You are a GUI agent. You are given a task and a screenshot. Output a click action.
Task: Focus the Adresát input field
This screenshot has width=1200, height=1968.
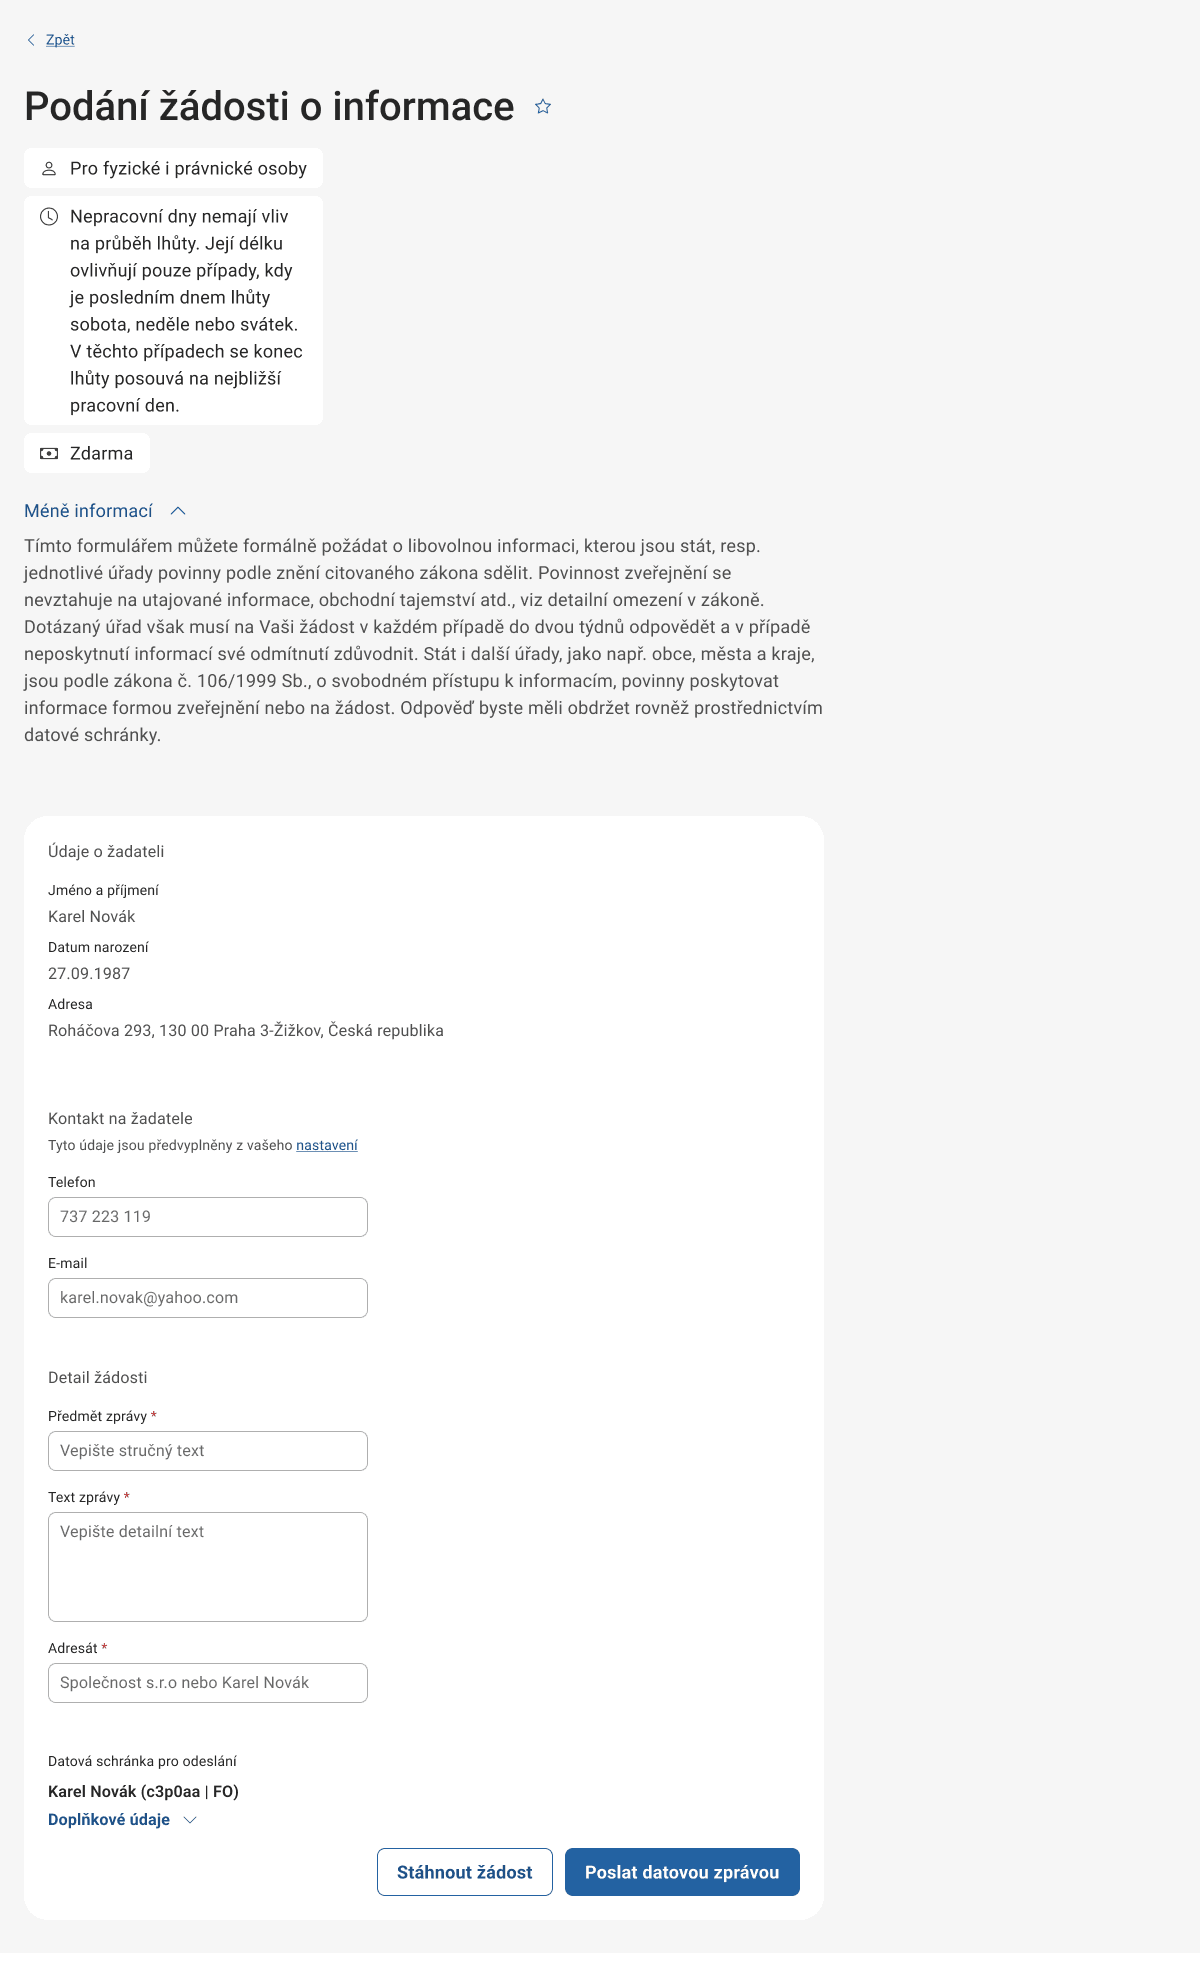[x=208, y=1683]
